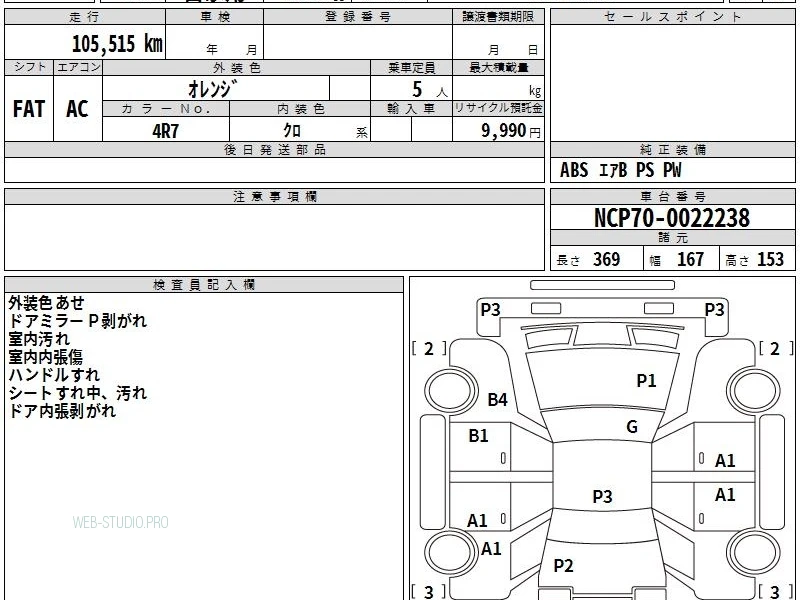Click the 最大積載量 header
This screenshot has width=800, height=600.
pyautogui.click(x=498, y=67)
